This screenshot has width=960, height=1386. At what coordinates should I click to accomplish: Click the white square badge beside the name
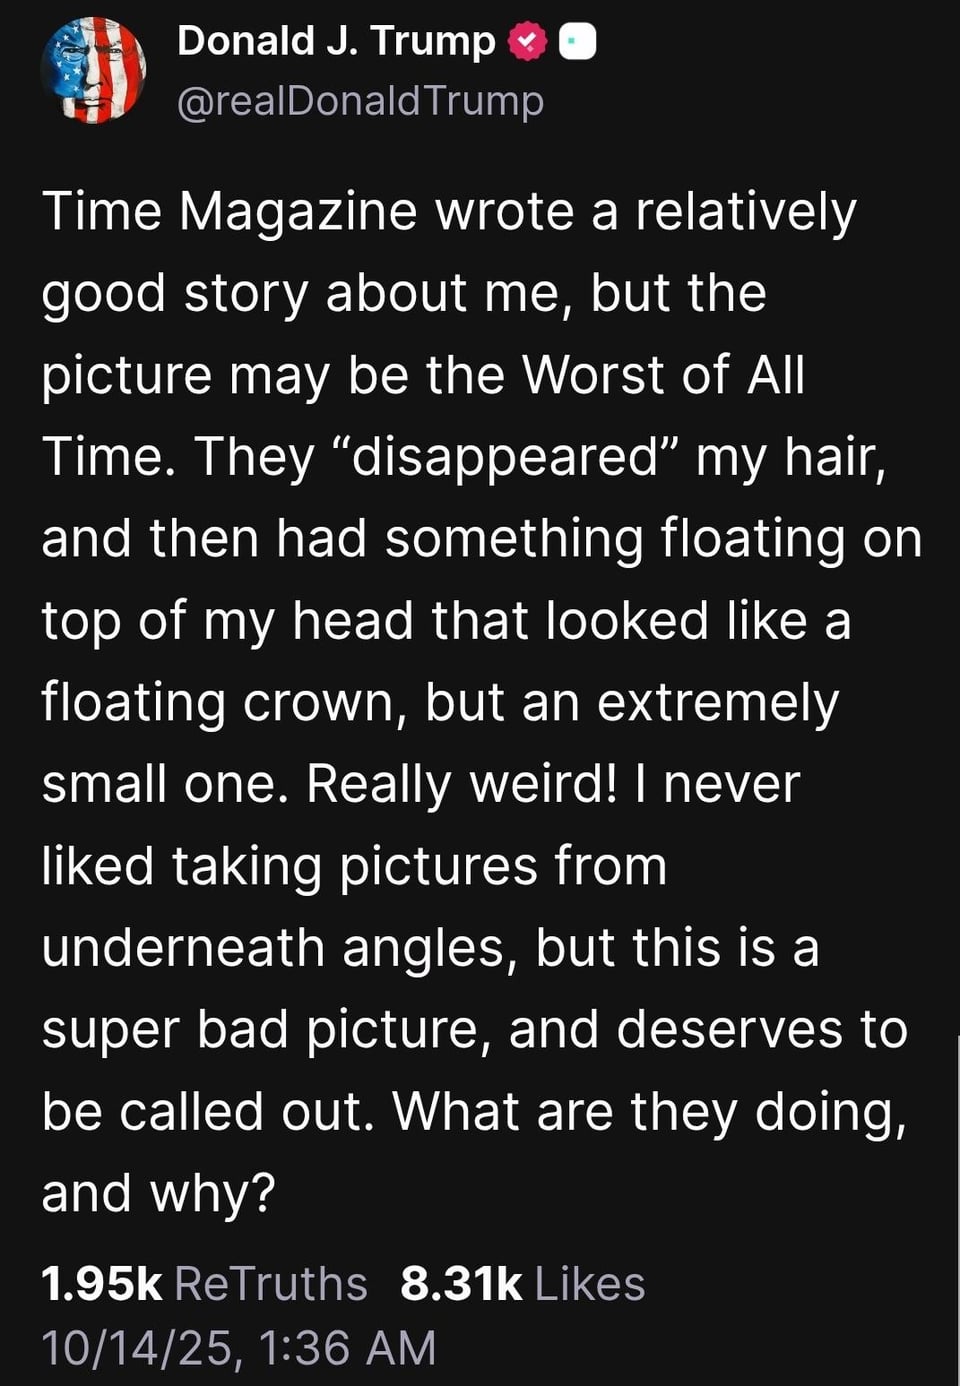(x=577, y=42)
